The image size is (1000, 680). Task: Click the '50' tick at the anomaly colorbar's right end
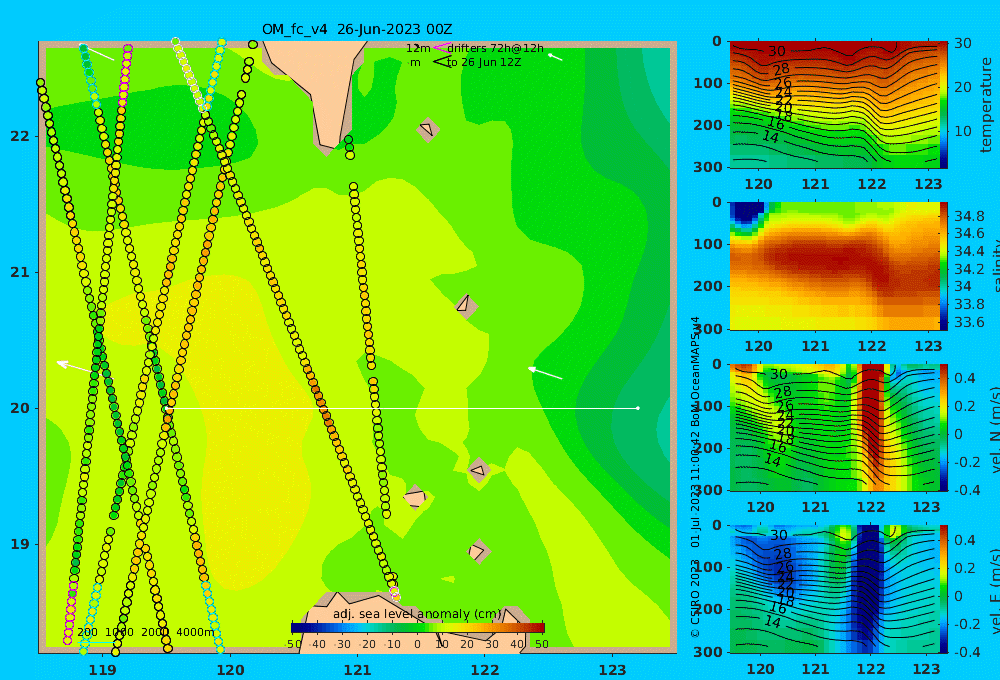[x=541, y=644]
